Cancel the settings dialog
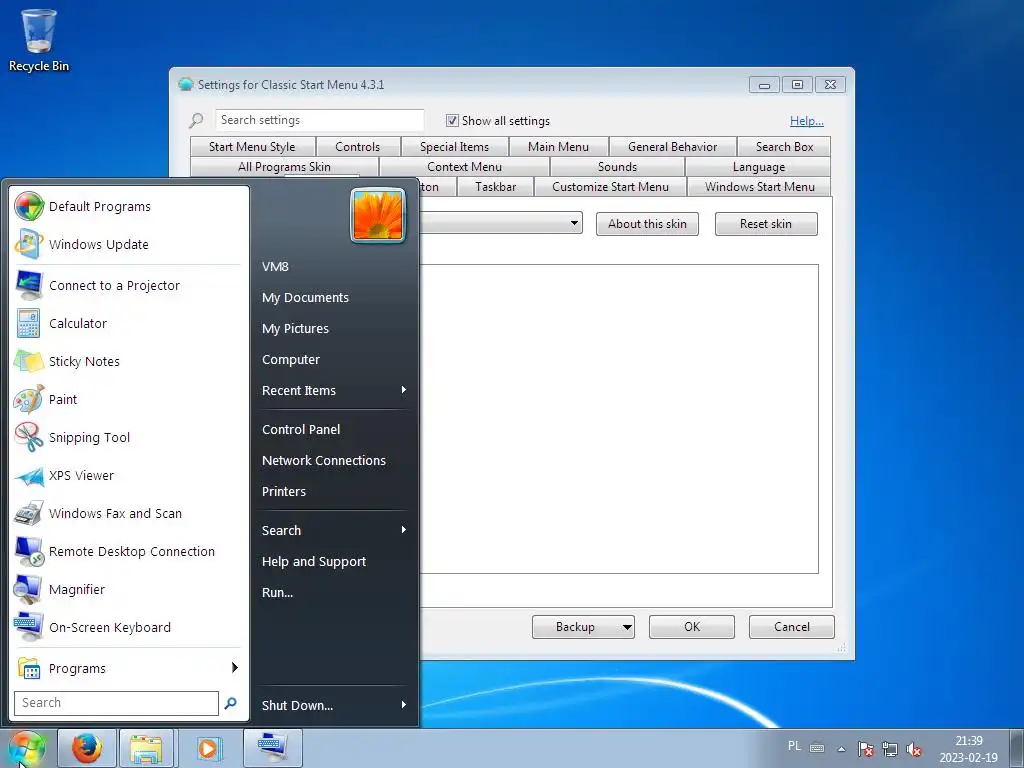Viewport: 1024px width, 768px height. tap(792, 627)
